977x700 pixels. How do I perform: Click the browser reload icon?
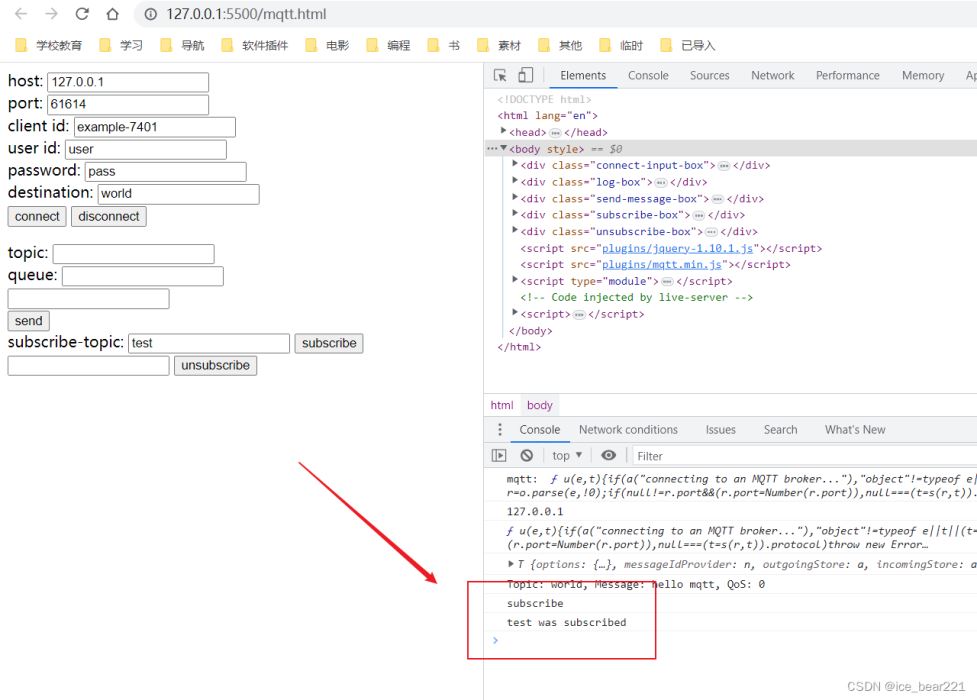pyautogui.click(x=82, y=14)
